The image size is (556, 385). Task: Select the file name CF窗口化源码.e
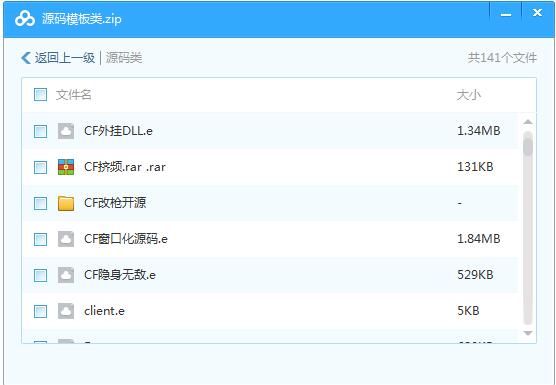click(126, 239)
